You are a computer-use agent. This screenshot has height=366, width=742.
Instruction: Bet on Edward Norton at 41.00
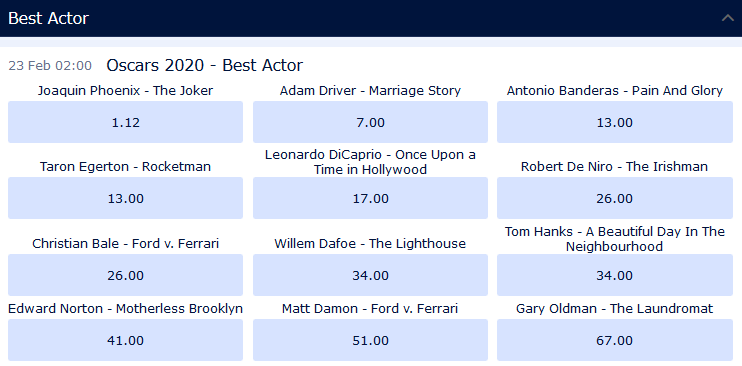coord(125,340)
